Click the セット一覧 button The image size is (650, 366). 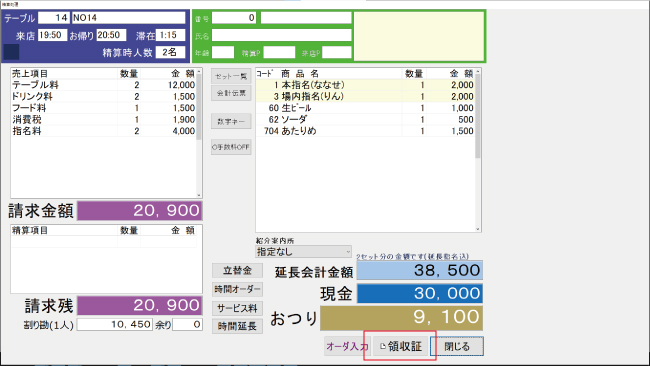(x=231, y=76)
